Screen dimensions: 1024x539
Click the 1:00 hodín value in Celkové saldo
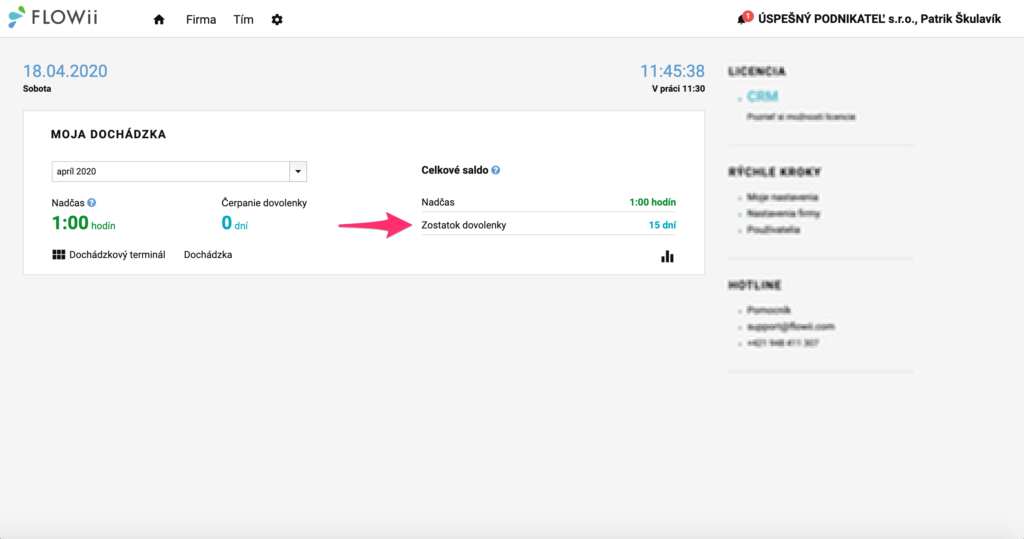652,203
